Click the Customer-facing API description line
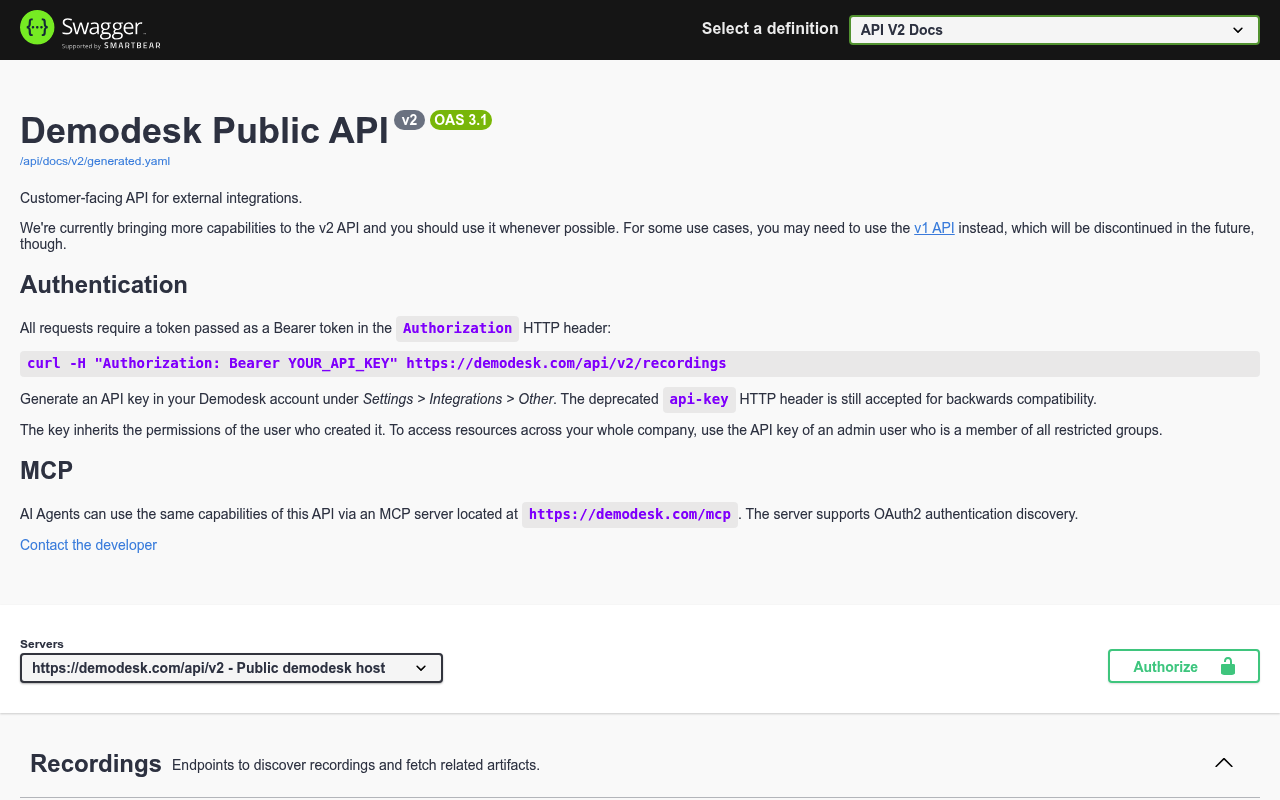Screen dimensions: 1280x800 [x=161, y=198]
